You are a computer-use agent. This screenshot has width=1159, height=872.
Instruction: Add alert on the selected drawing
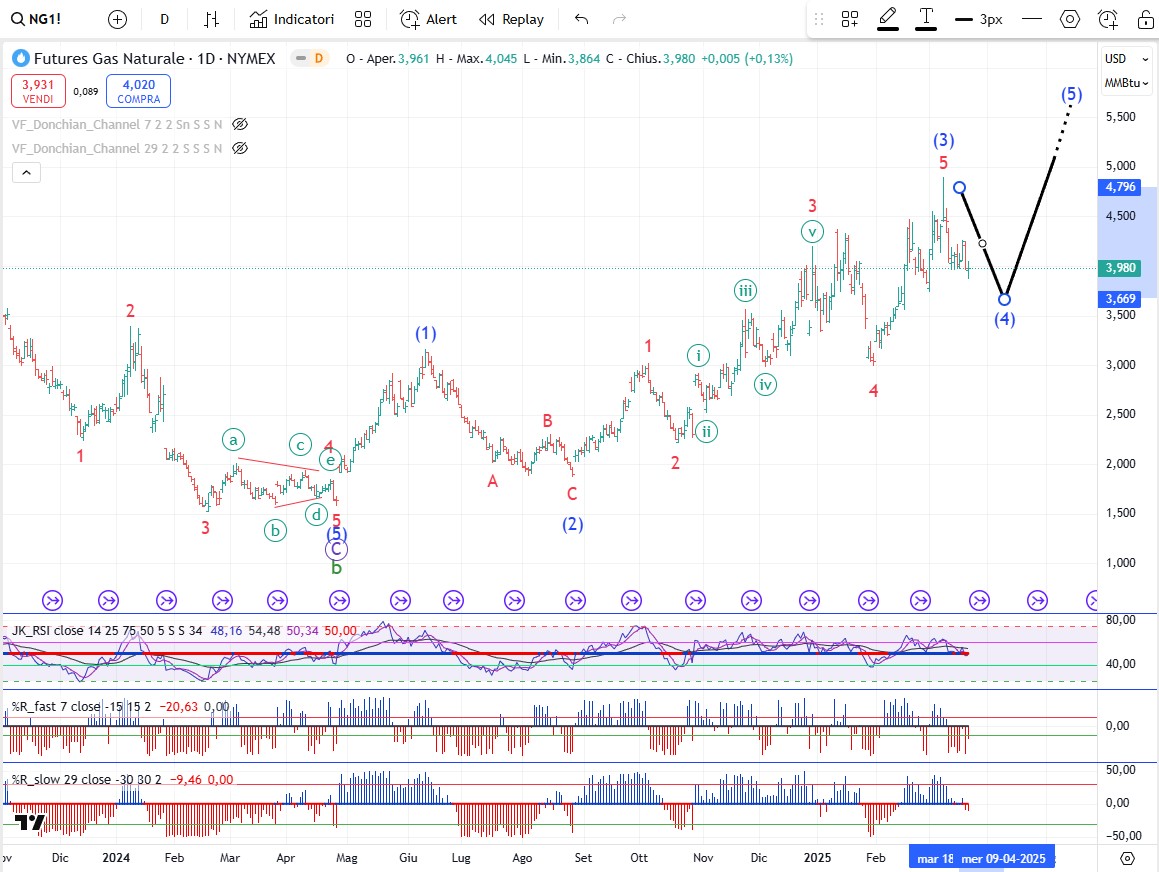coord(1107,19)
